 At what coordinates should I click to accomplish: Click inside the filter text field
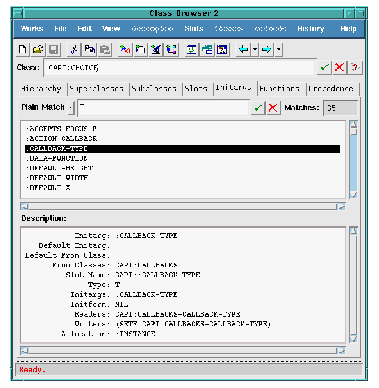163,108
